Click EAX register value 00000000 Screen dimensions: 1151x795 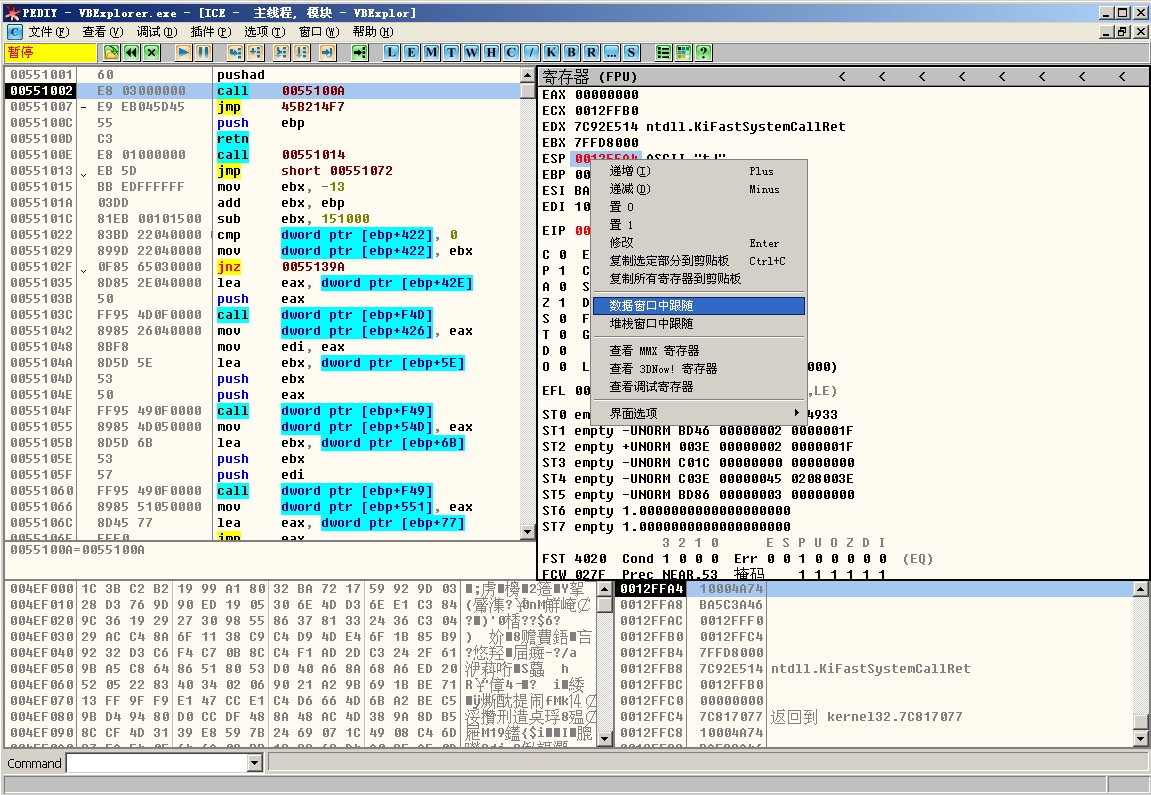606,95
